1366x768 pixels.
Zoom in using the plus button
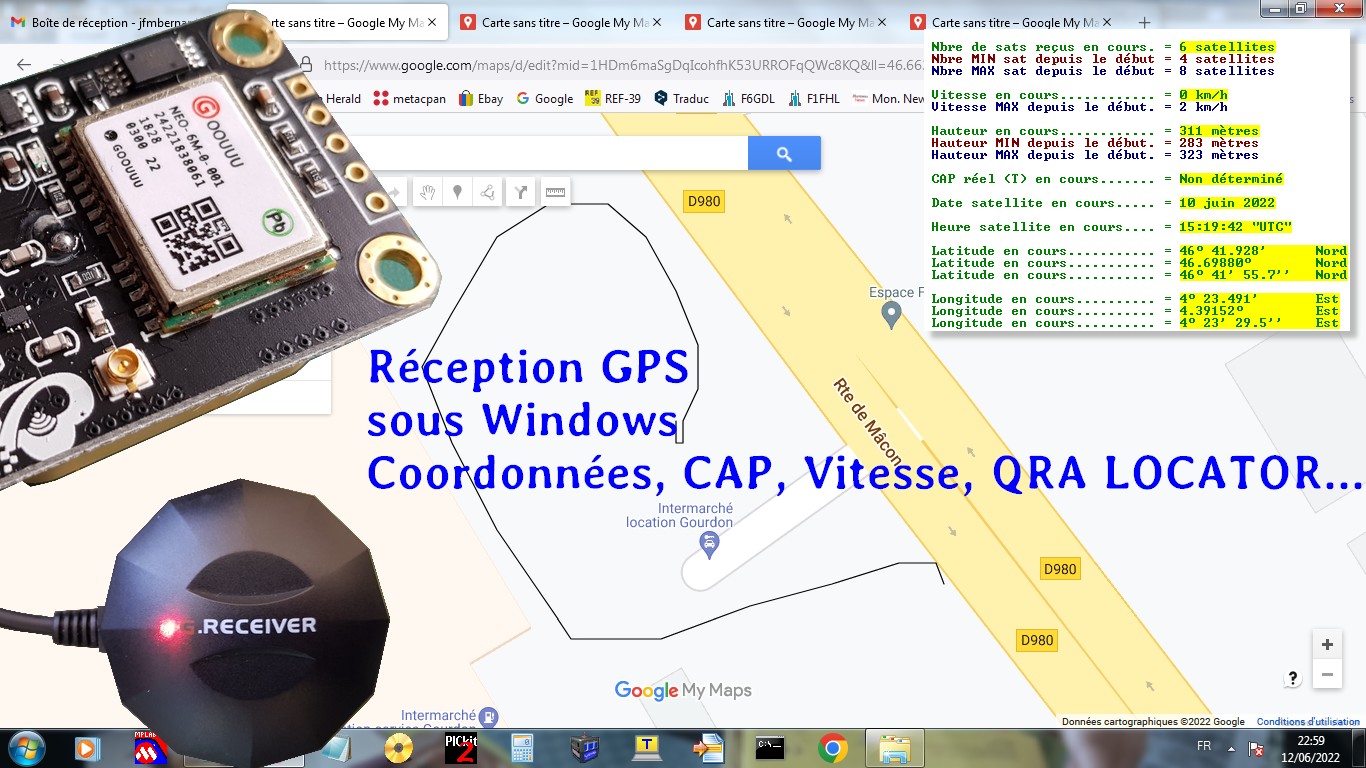(1327, 644)
